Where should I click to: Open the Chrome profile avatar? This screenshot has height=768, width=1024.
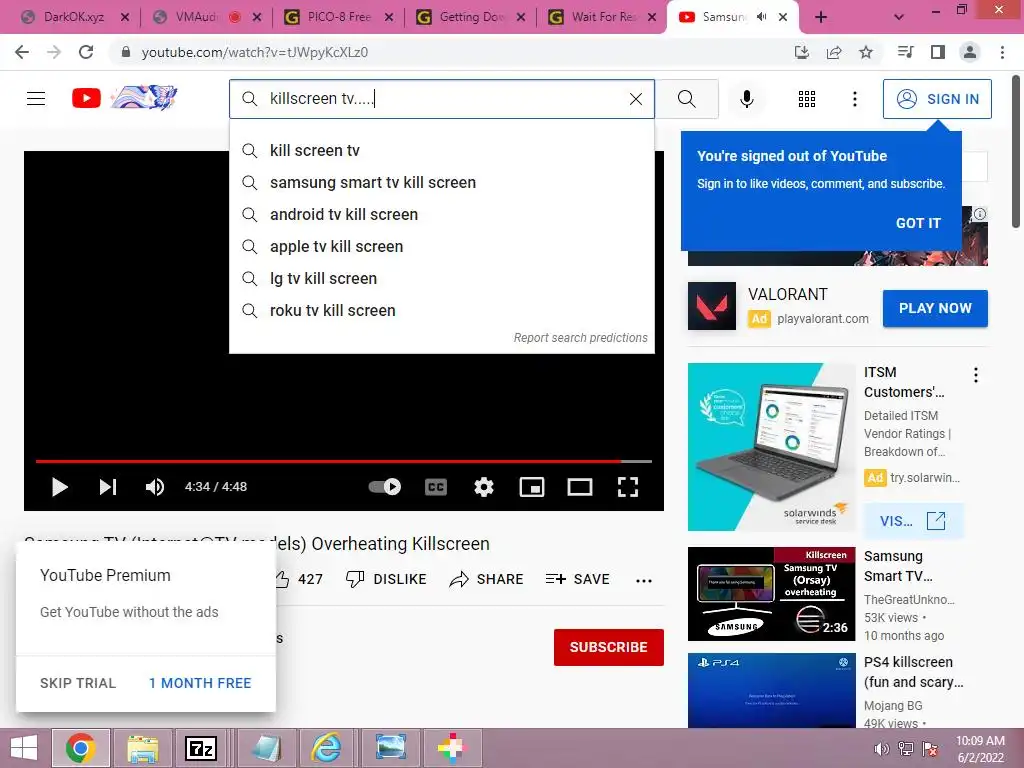(970, 52)
